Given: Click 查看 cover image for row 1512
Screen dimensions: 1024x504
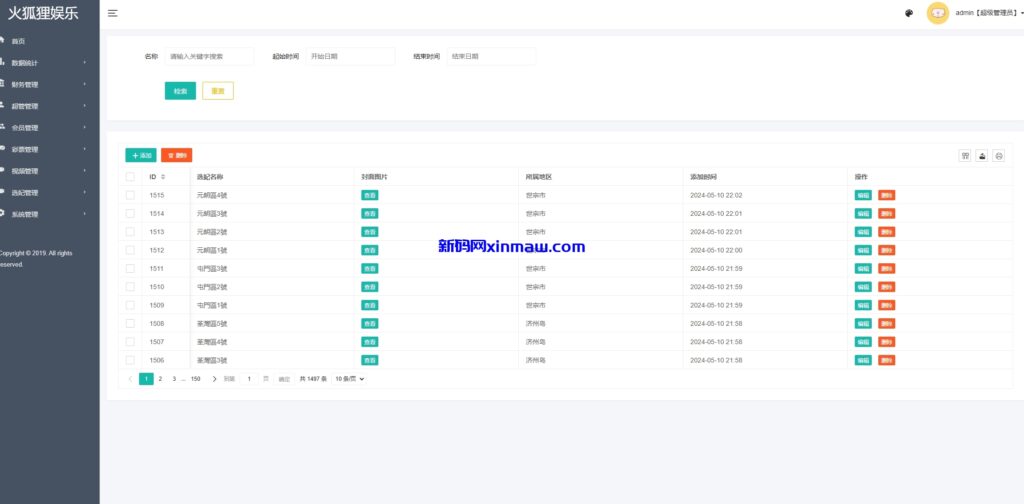Looking at the screenshot, I should [x=370, y=250].
